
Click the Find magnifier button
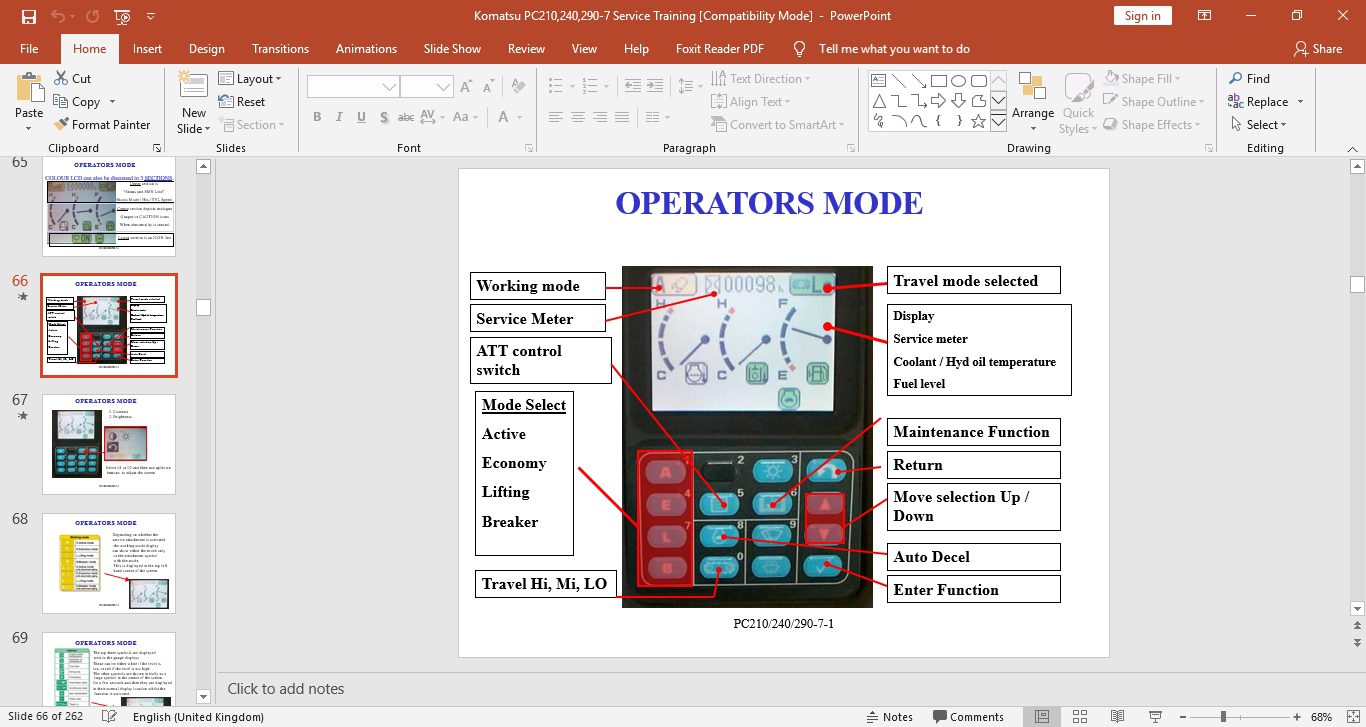point(1249,78)
